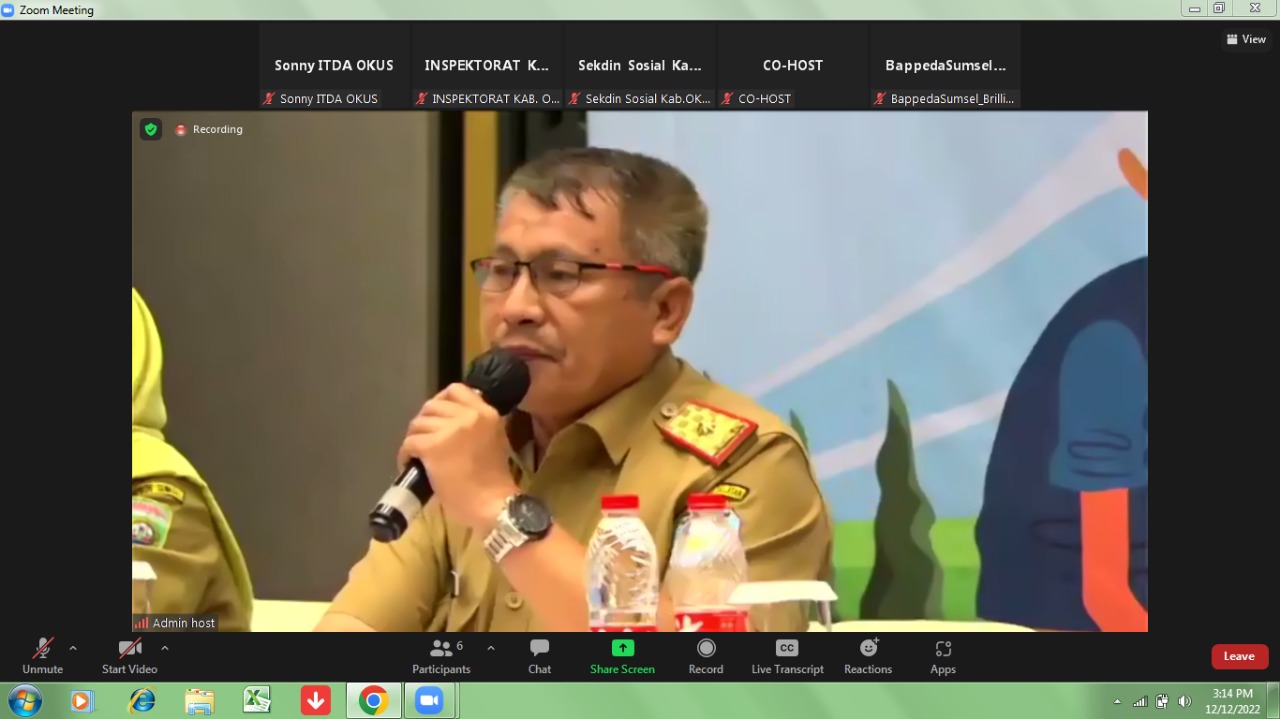1280x719 pixels.
Task: Open the Chat panel
Action: (539, 655)
